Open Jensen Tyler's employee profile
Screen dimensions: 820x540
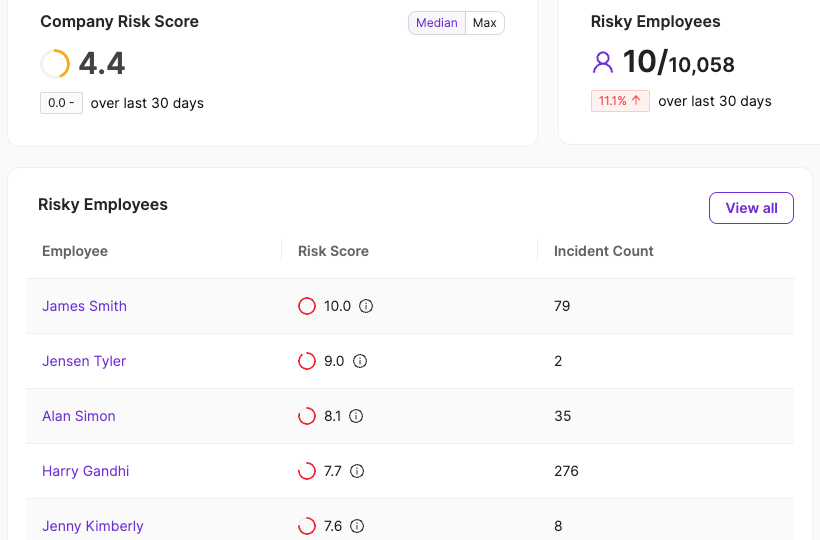tap(84, 361)
